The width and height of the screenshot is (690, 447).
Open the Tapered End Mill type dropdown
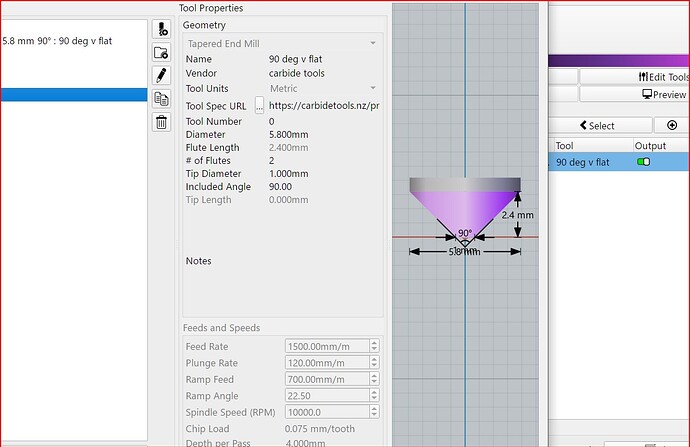282,44
